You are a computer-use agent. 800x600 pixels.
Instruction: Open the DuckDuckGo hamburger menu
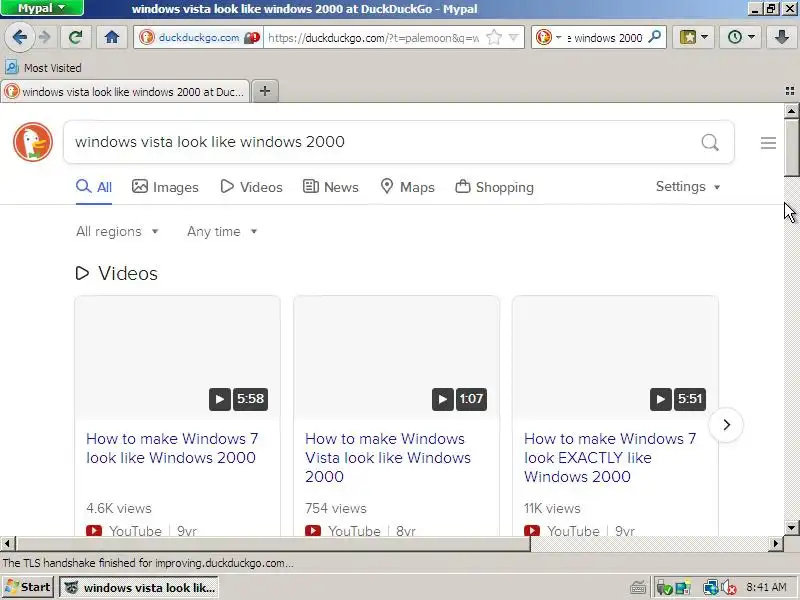coord(768,143)
